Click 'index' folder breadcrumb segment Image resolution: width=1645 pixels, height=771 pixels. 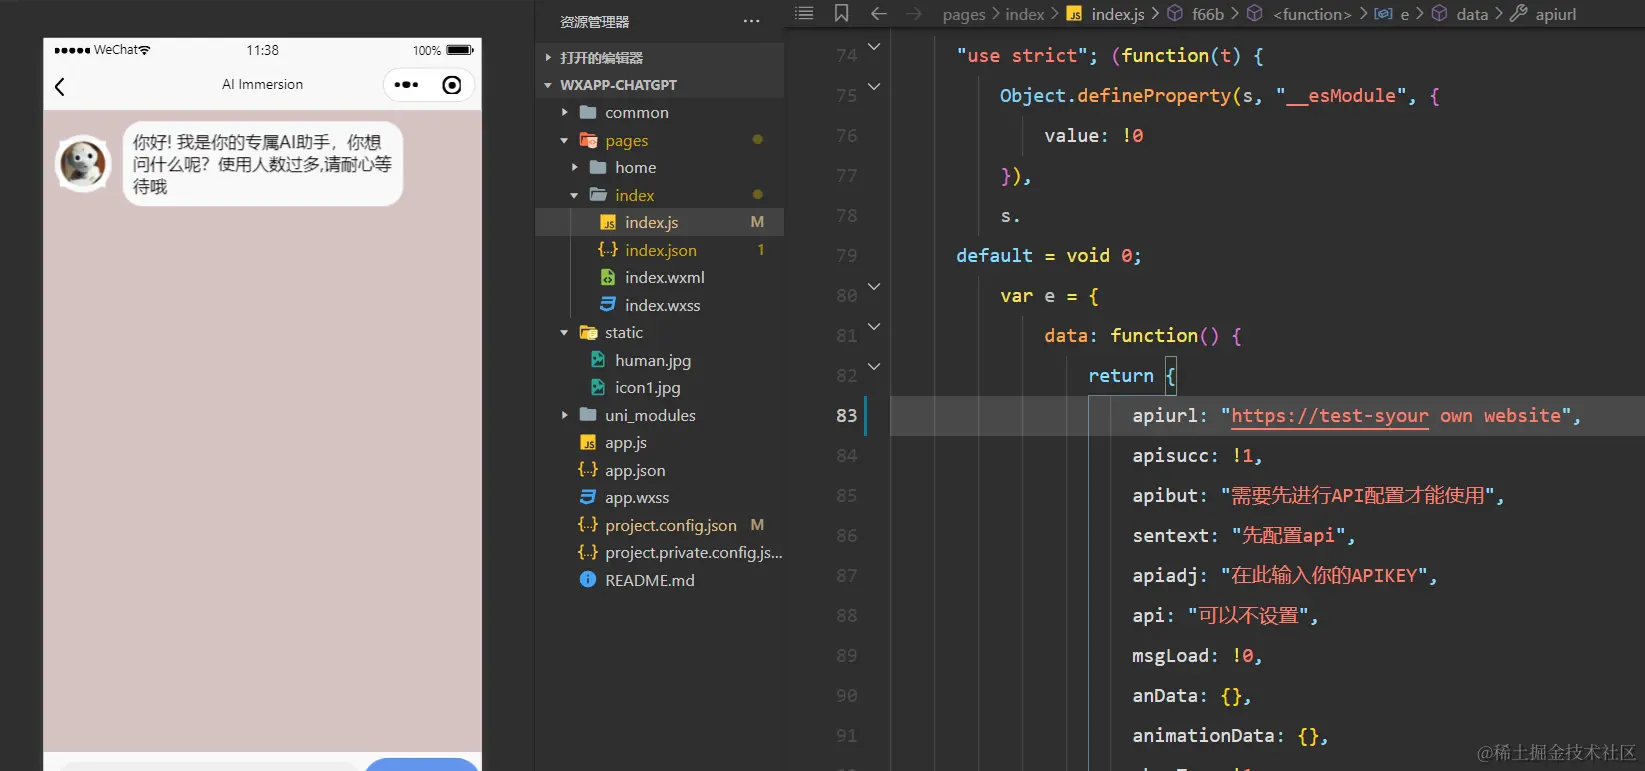(x=1024, y=14)
